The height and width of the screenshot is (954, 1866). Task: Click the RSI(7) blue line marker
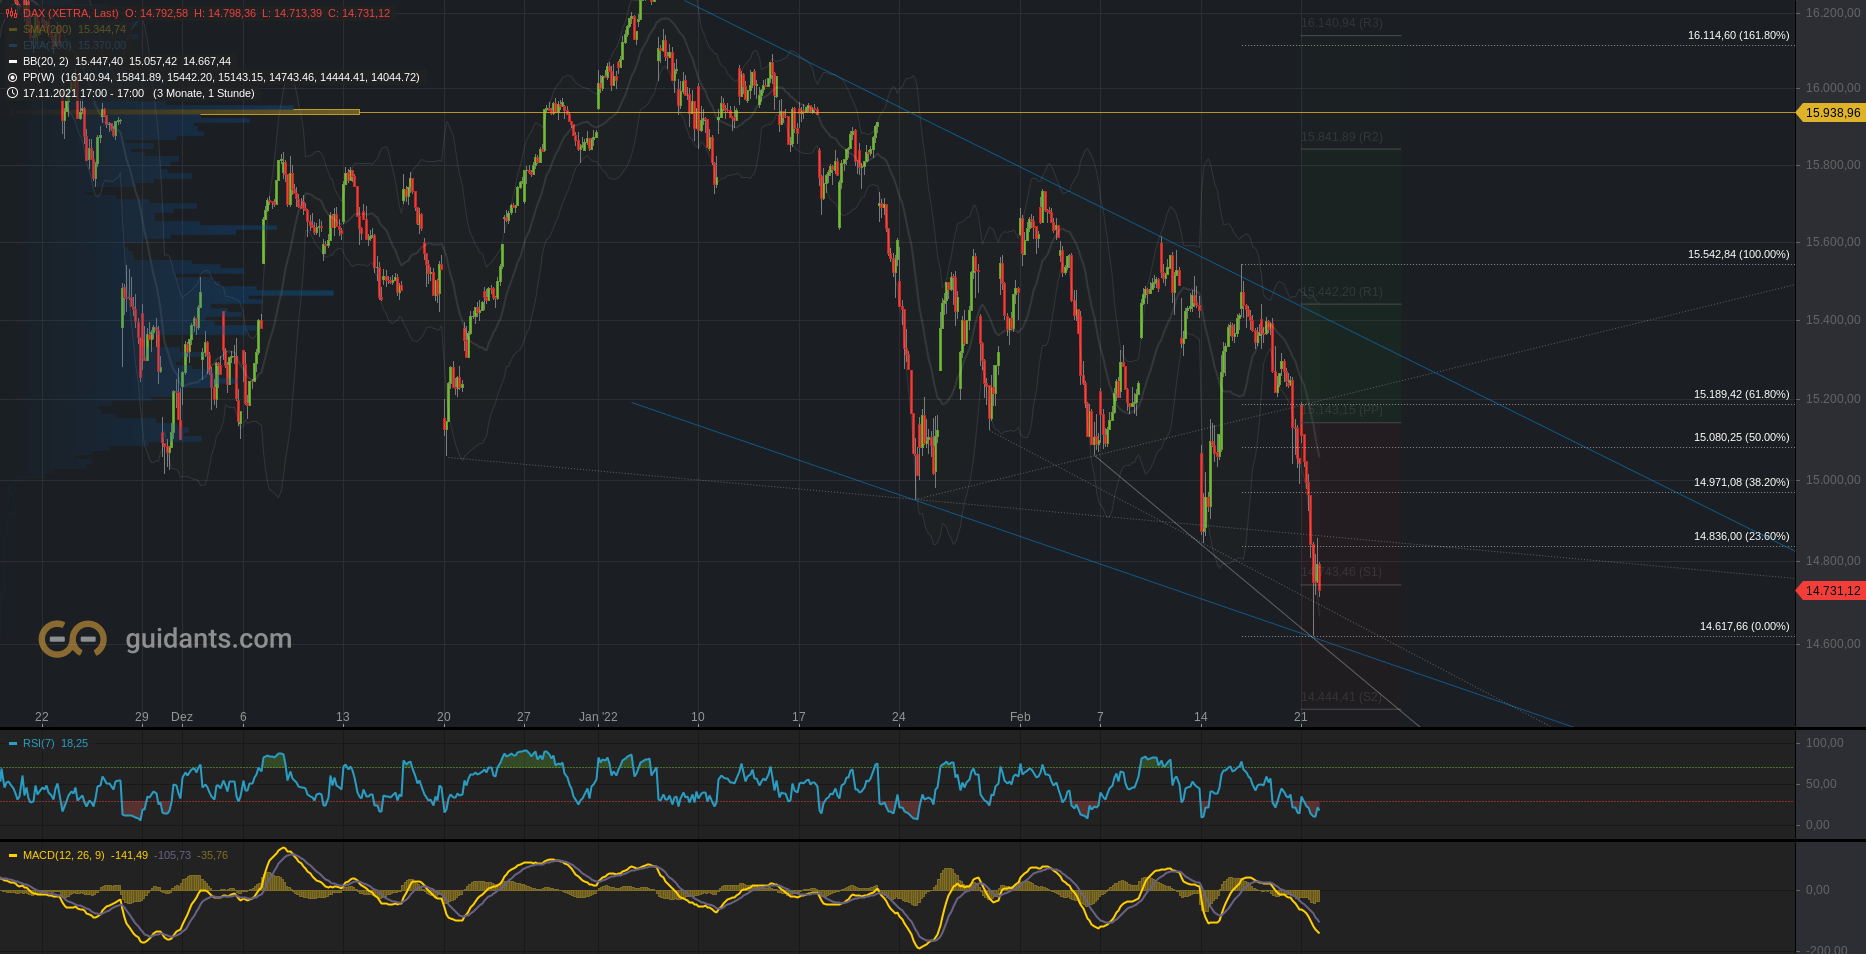point(13,743)
